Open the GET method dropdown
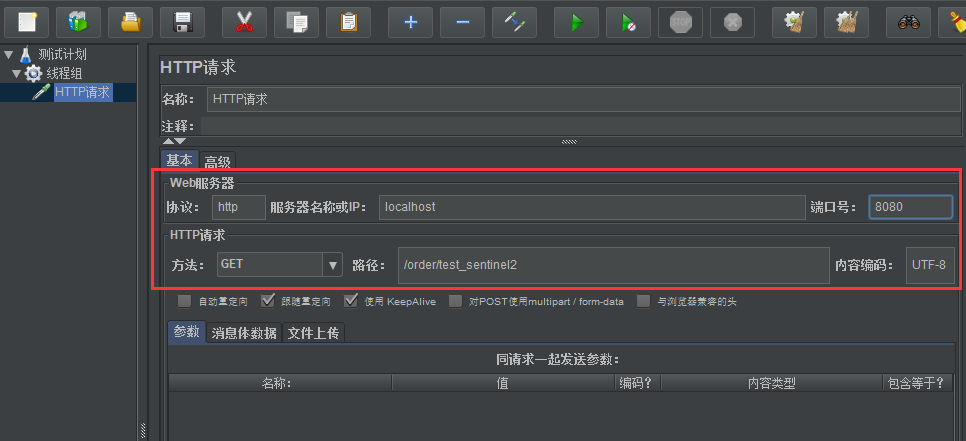 click(x=333, y=265)
